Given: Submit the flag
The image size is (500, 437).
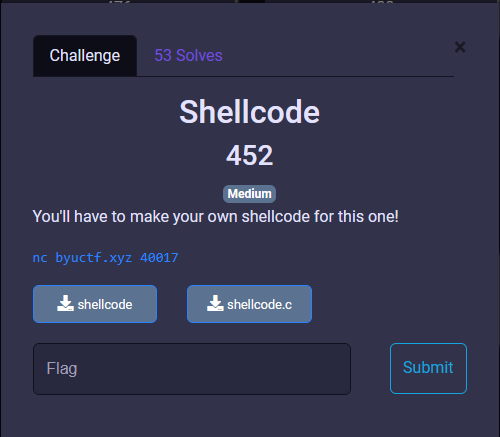Looking at the screenshot, I should click(x=428, y=368).
